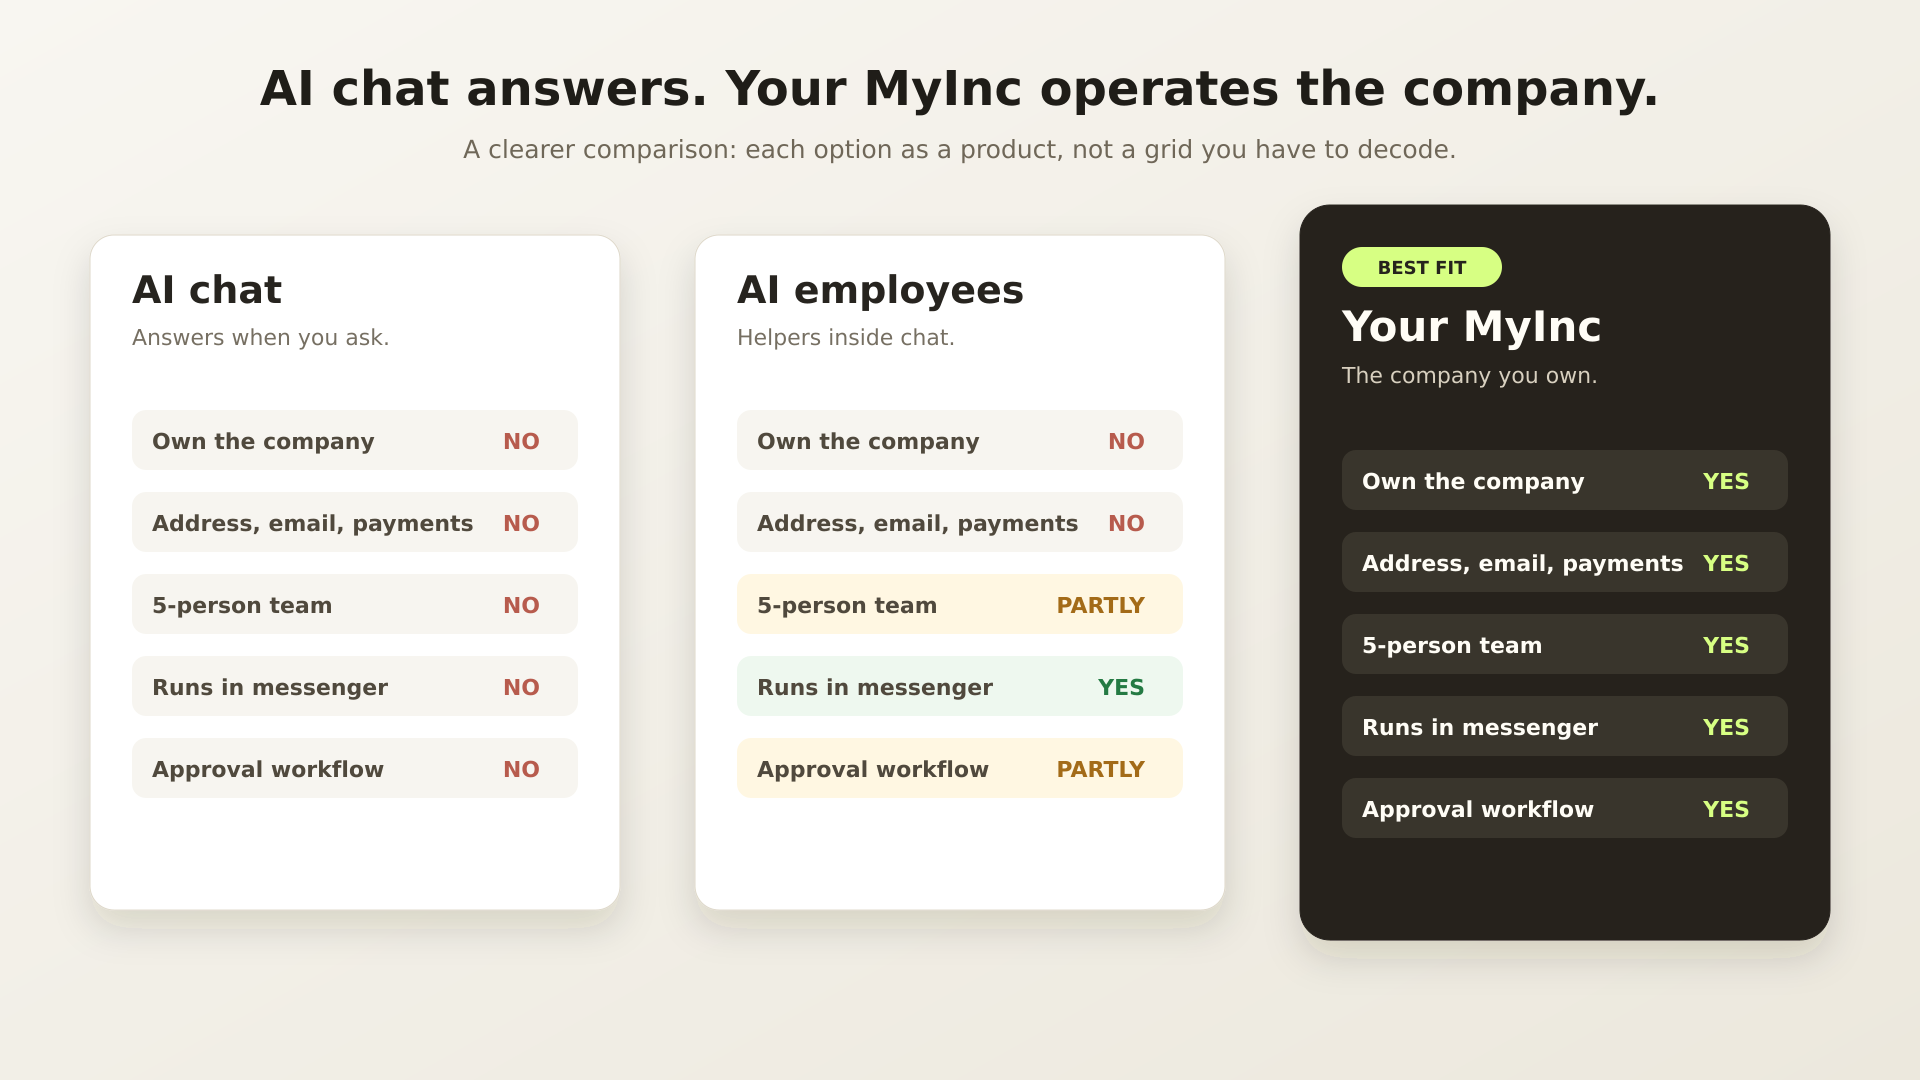Screen dimensions: 1920x1080
Task: Click 'Address, email, payments' row in AI chat card
Action: click(355, 522)
